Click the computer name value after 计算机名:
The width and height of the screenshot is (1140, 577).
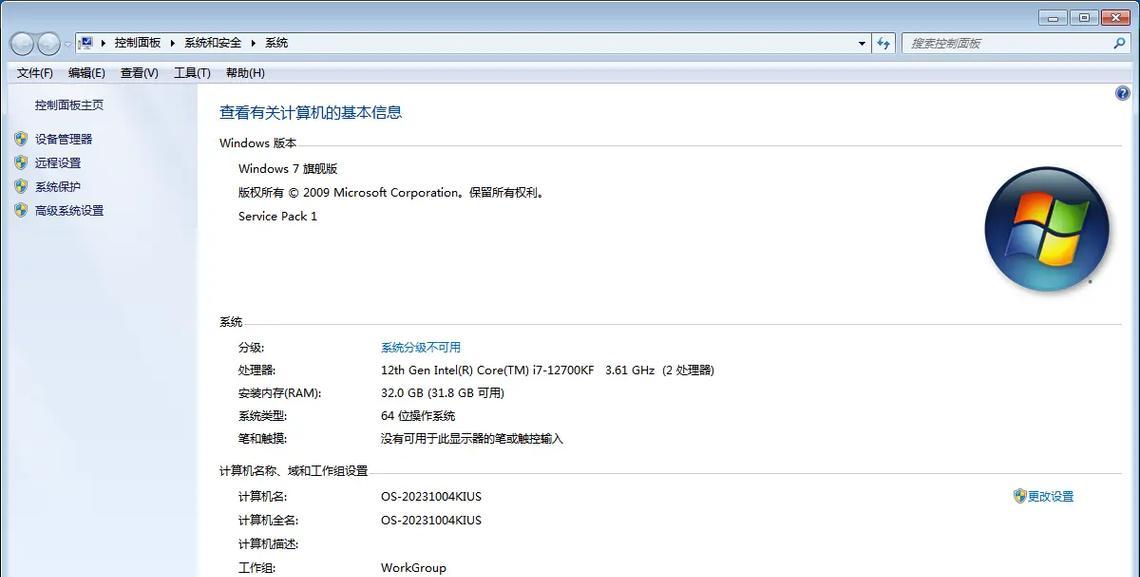click(431, 497)
